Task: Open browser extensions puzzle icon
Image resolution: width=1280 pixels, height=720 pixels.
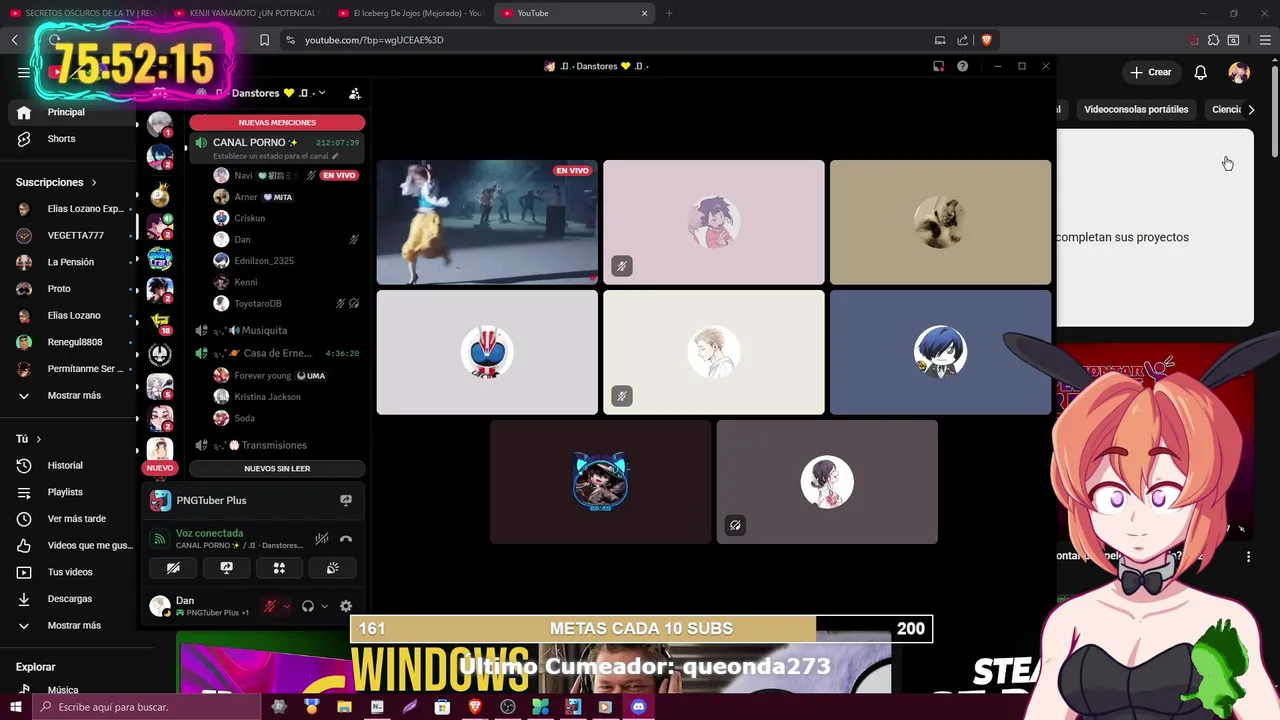Action: (1213, 40)
